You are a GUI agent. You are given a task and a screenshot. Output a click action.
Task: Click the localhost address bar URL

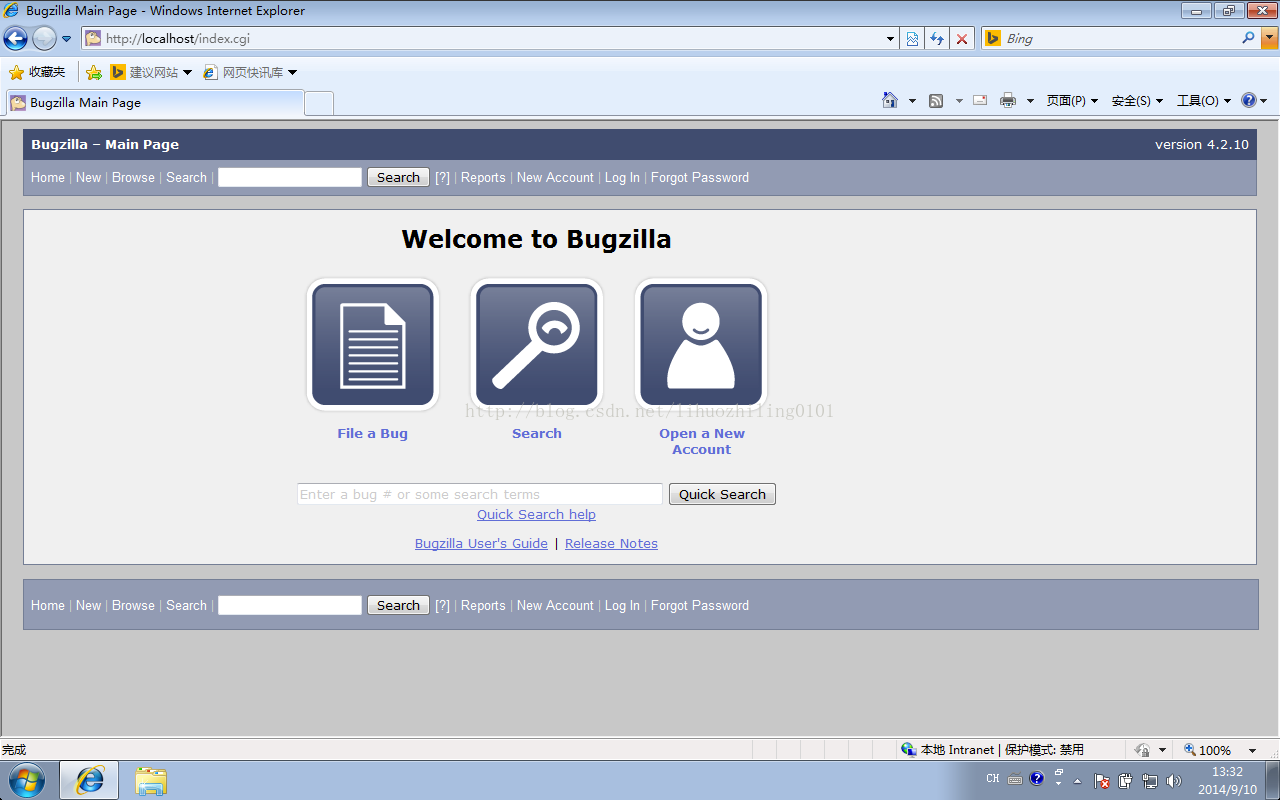pos(178,39)
